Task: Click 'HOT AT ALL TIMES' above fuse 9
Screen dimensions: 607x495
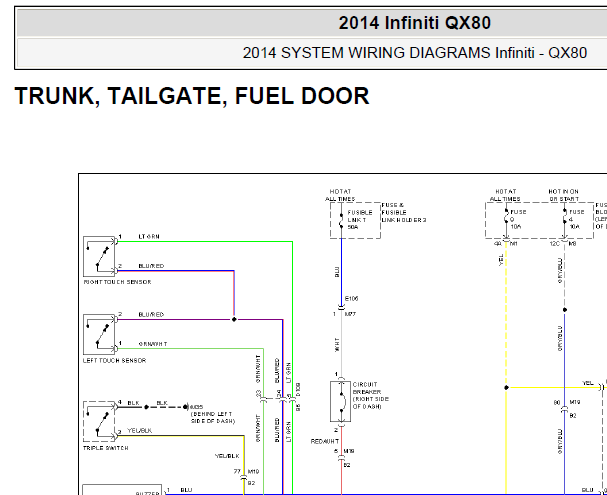Action: (x=506, y=195)
